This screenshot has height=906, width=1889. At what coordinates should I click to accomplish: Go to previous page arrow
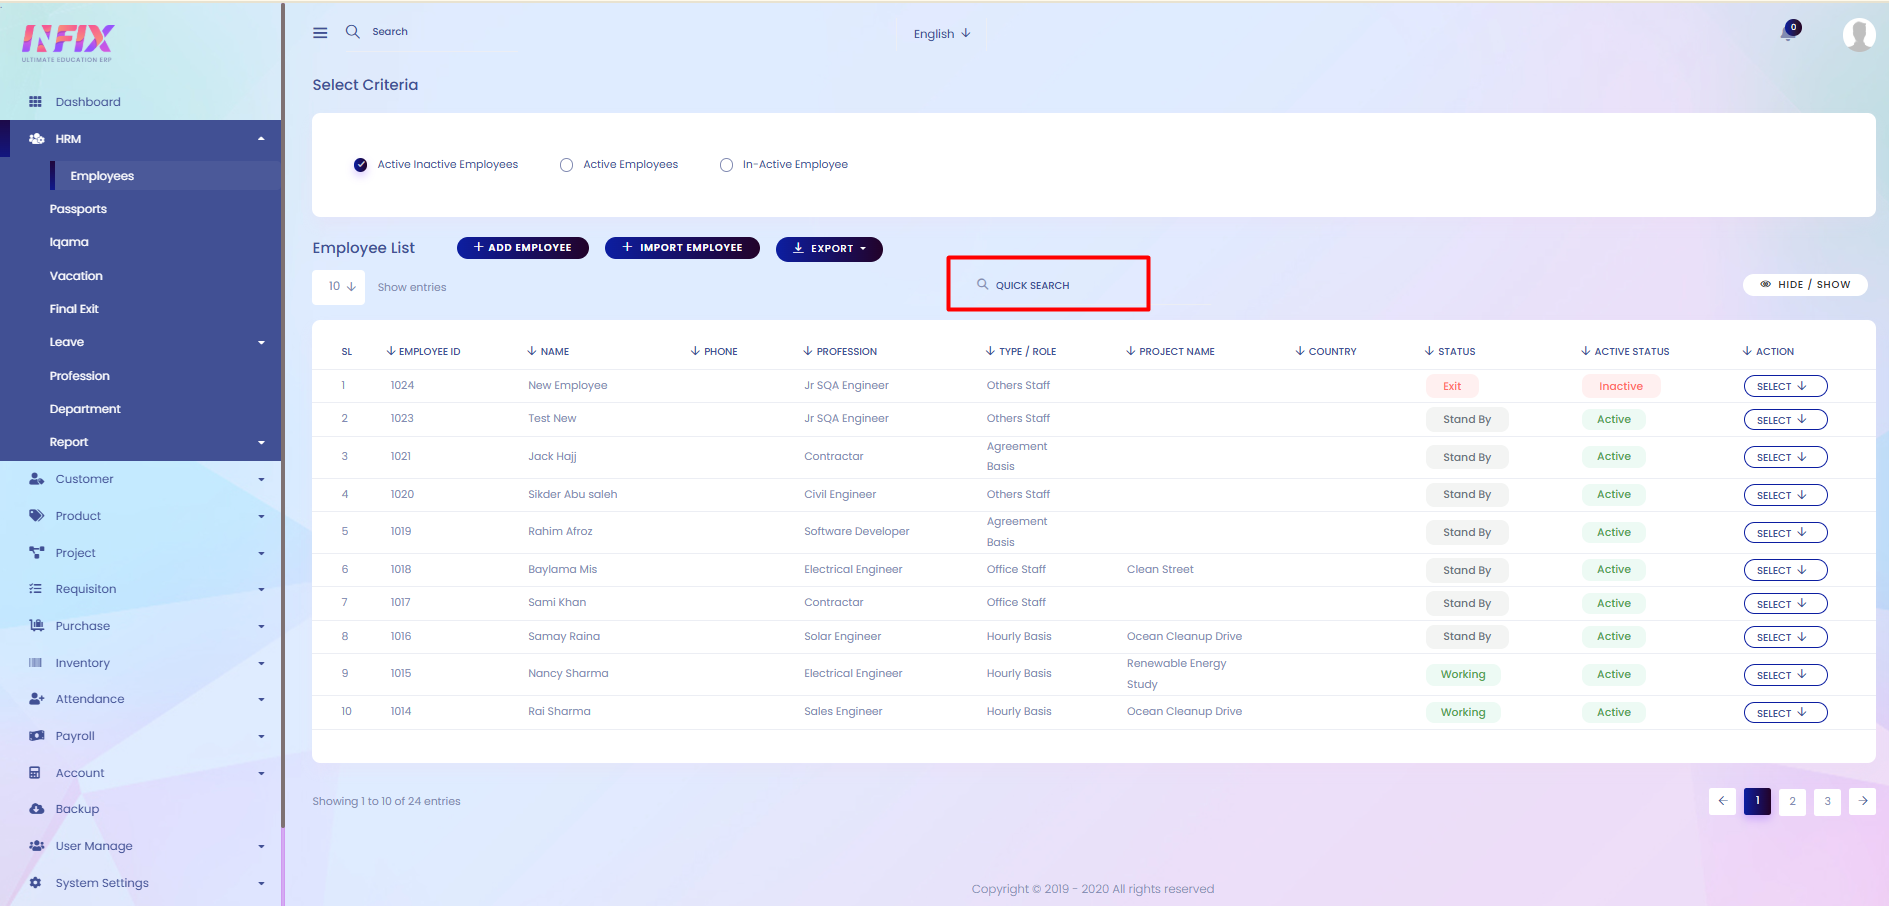[1722, 801]
